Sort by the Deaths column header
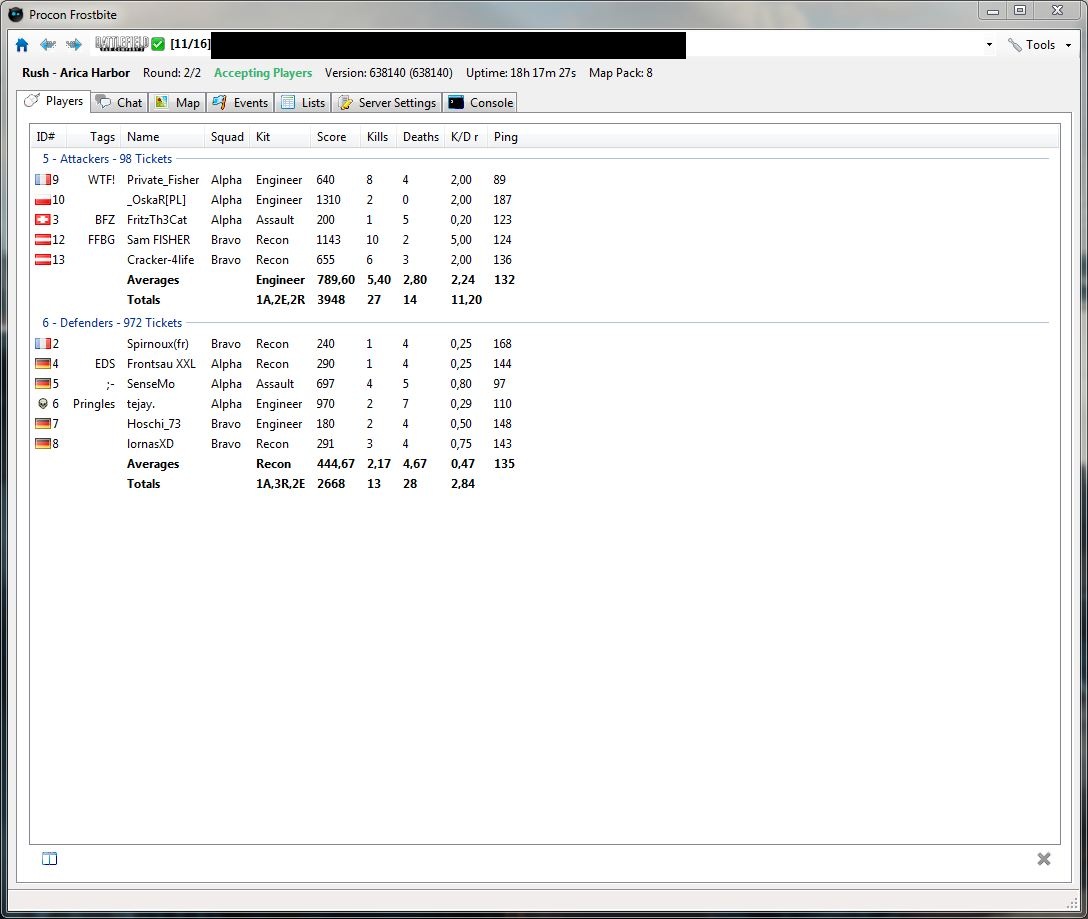The height and width of the screenshot is (919, 1088). point(420,137)
